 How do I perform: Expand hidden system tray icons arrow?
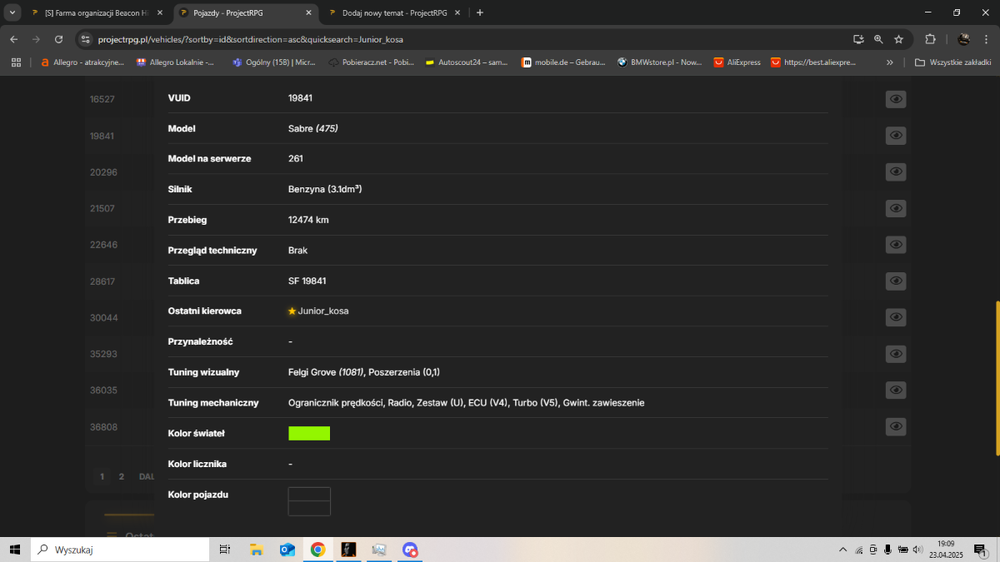click(x=842, y=549)
